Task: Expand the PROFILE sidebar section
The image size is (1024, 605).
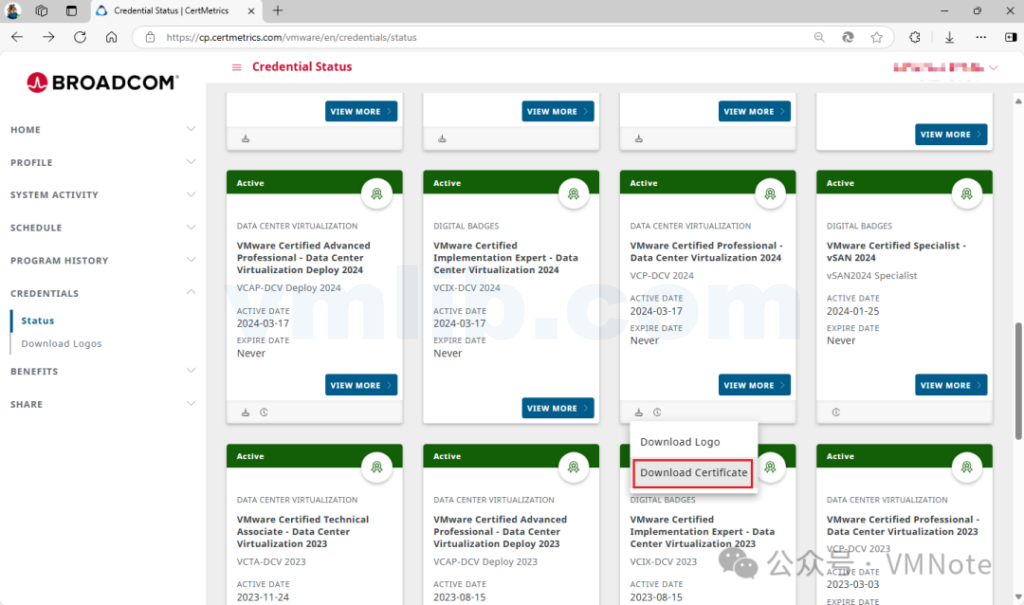Action: [190, 162]
